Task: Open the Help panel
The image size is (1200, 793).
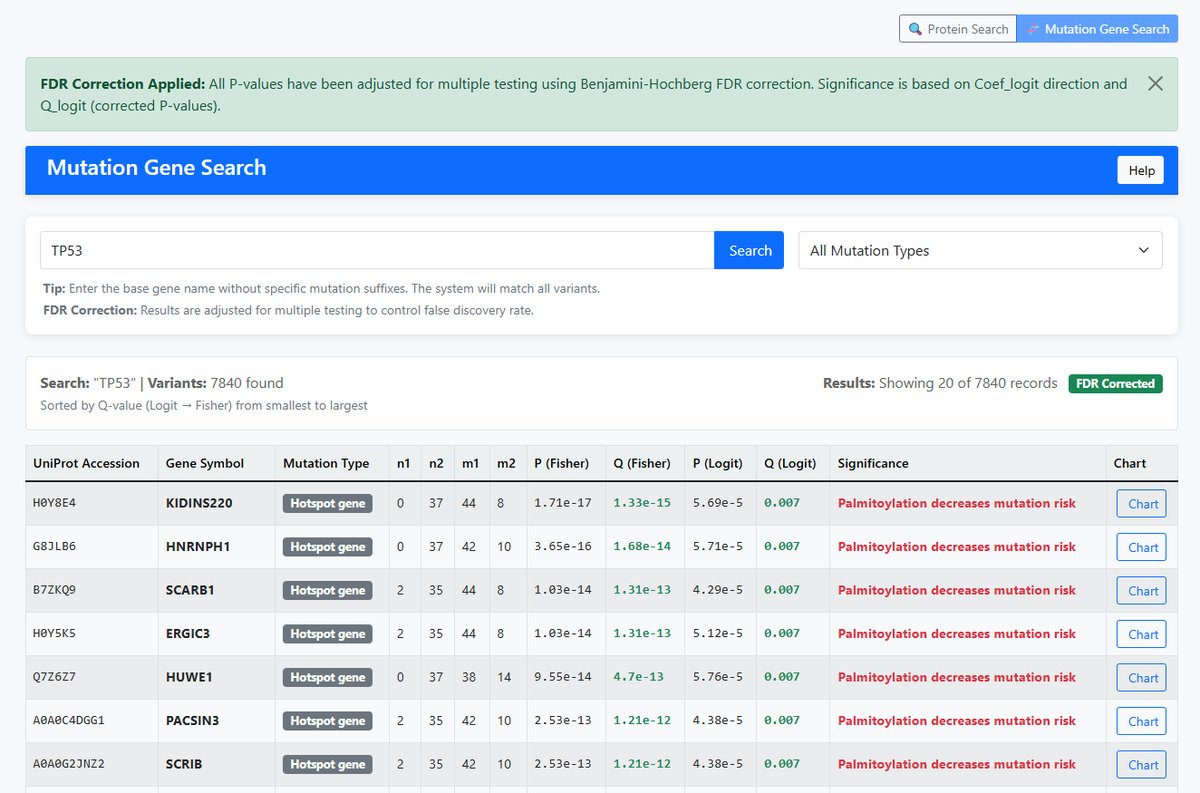Action: pyautogui.click(x=1140, y=170)
